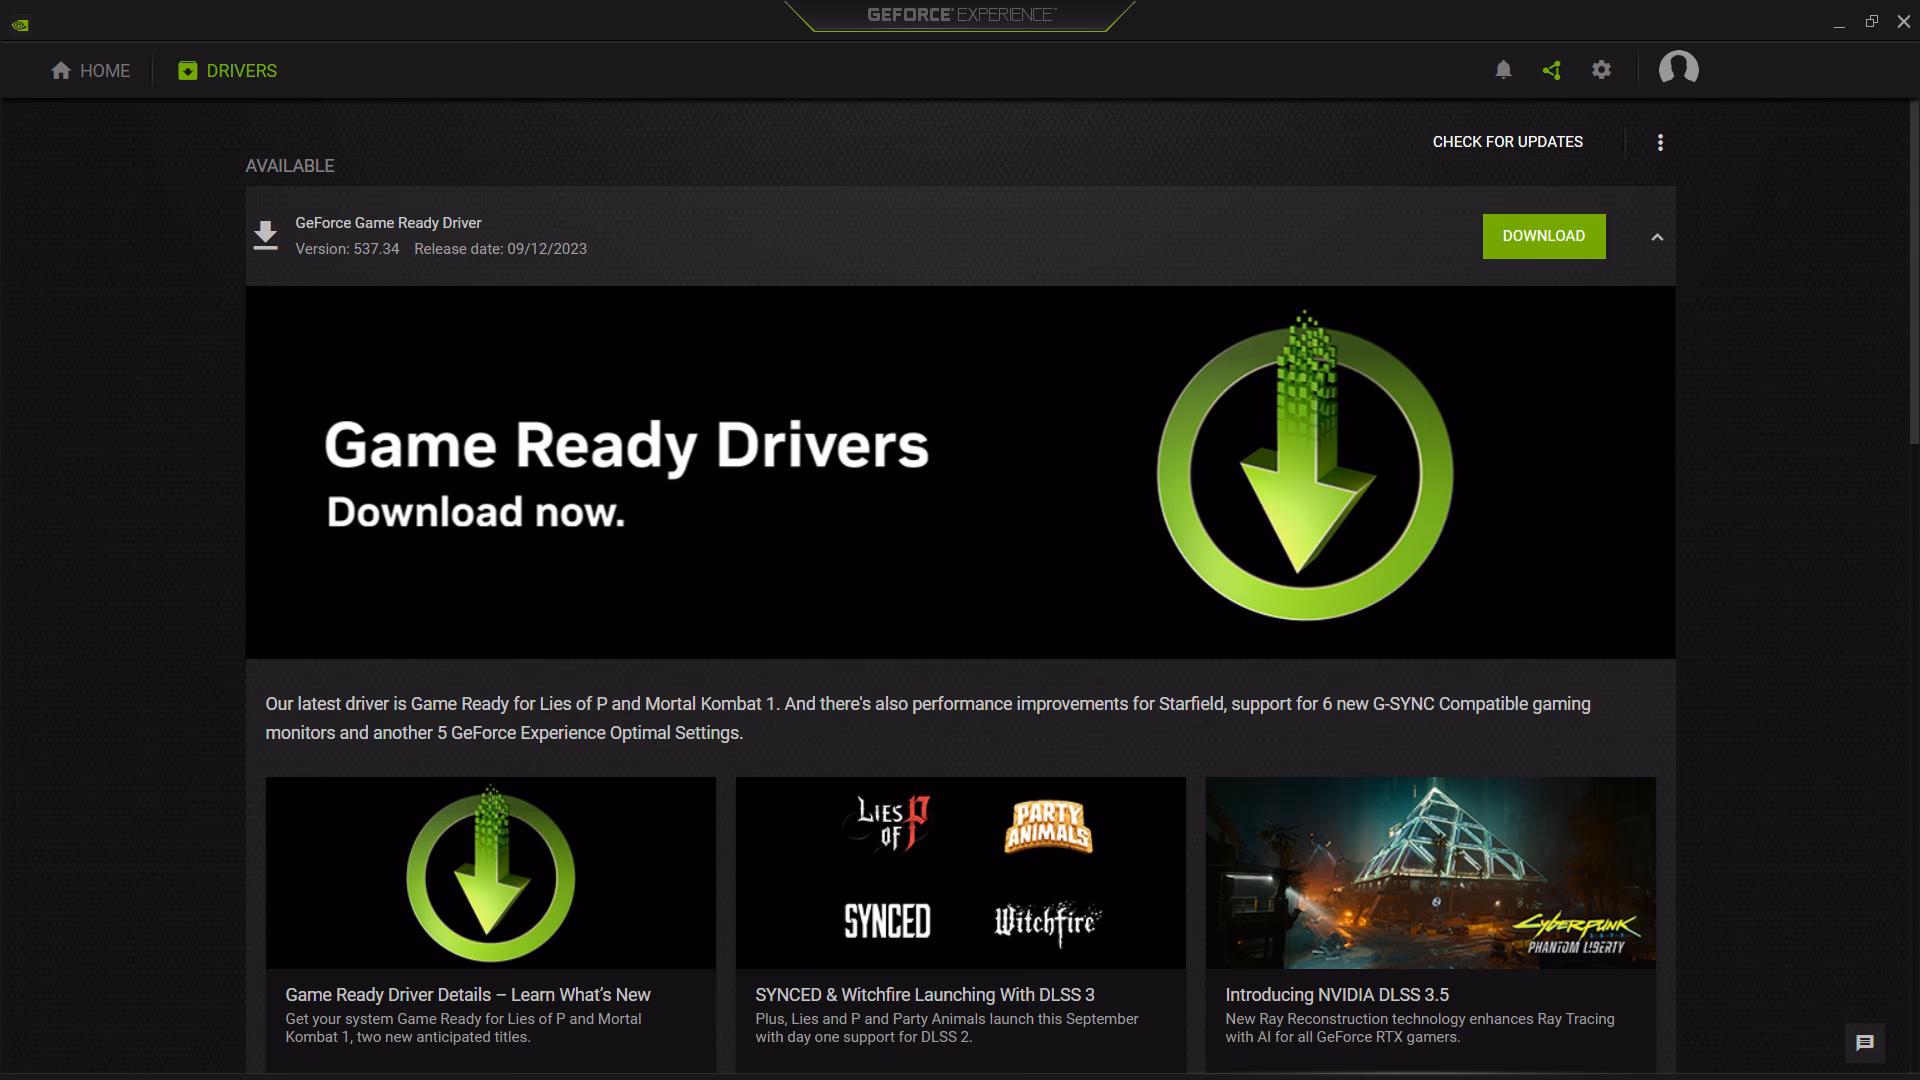This screenshot has width=1920, height=1080.
Task: Open SYNCED & Witchfire games thumbnail
Action: point(961,873)
